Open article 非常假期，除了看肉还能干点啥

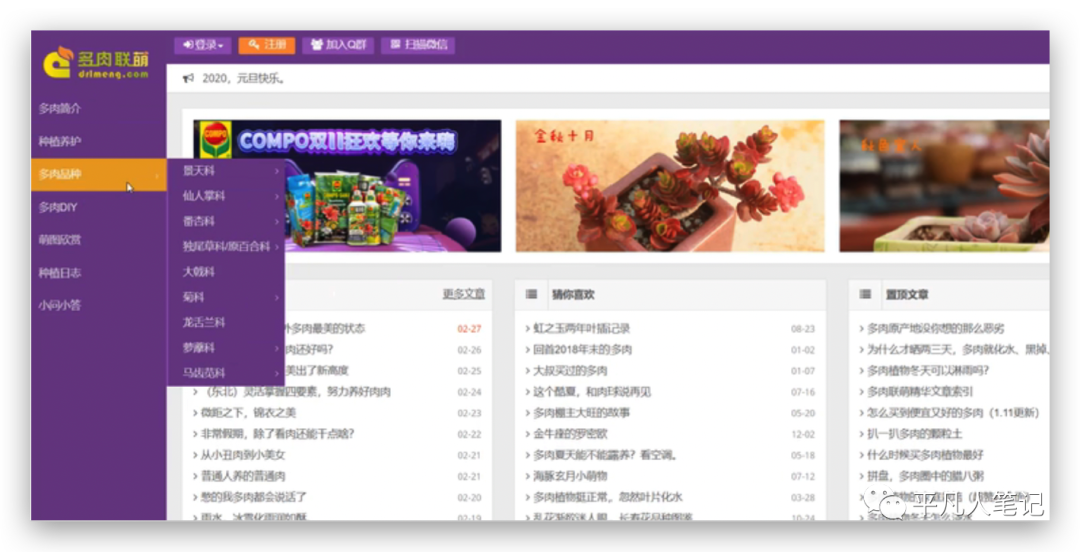[x=277, y=434]
